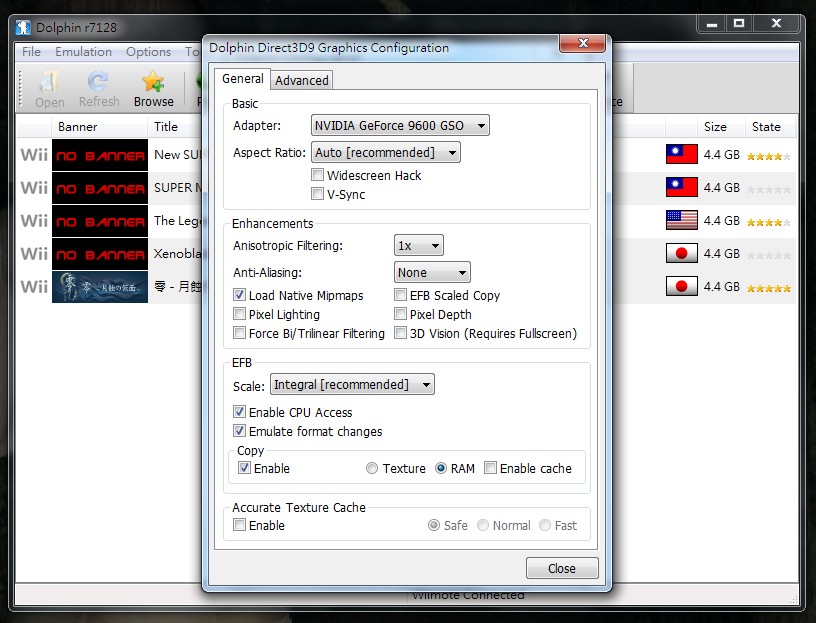Select the Normal texture cache radio option
816x623 pixels.
tap(482, 525)
